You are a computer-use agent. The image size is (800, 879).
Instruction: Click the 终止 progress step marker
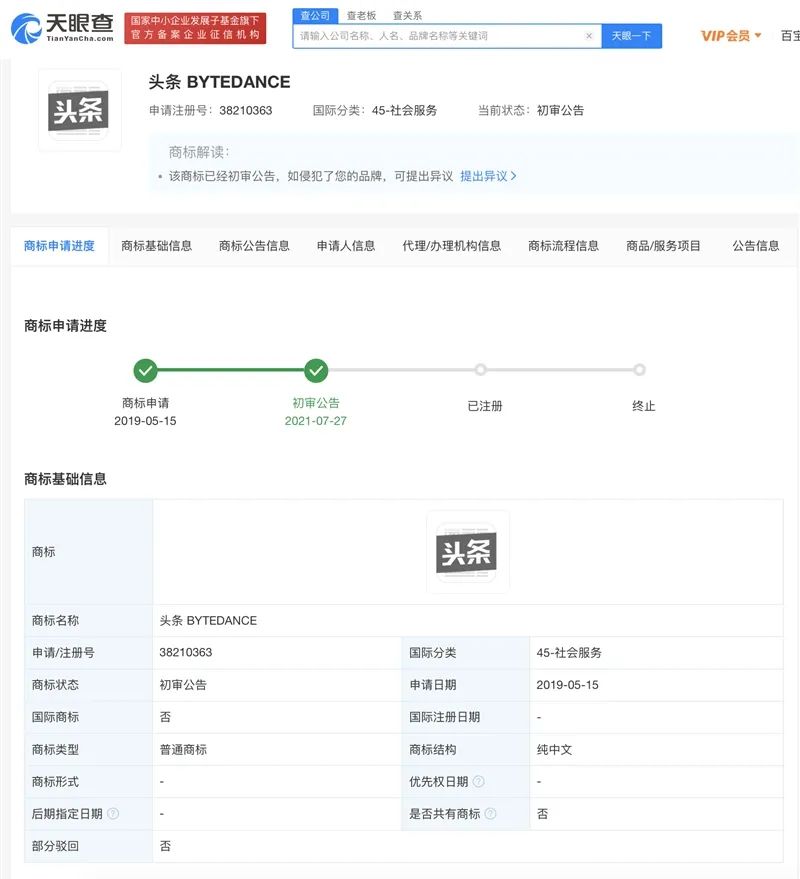click(639, 370)
